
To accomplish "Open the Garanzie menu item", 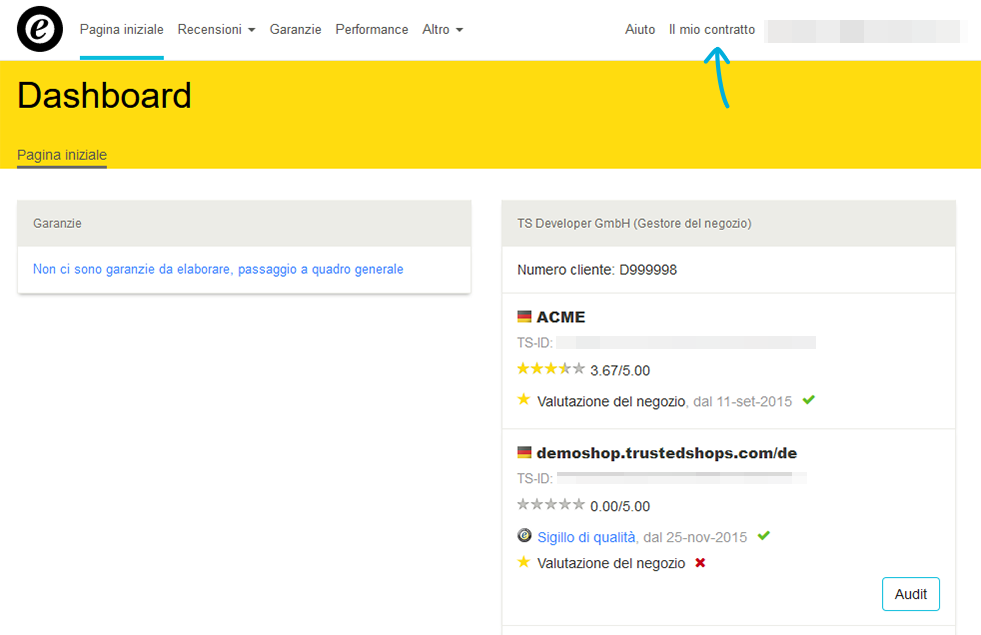I will click(295, 29).
